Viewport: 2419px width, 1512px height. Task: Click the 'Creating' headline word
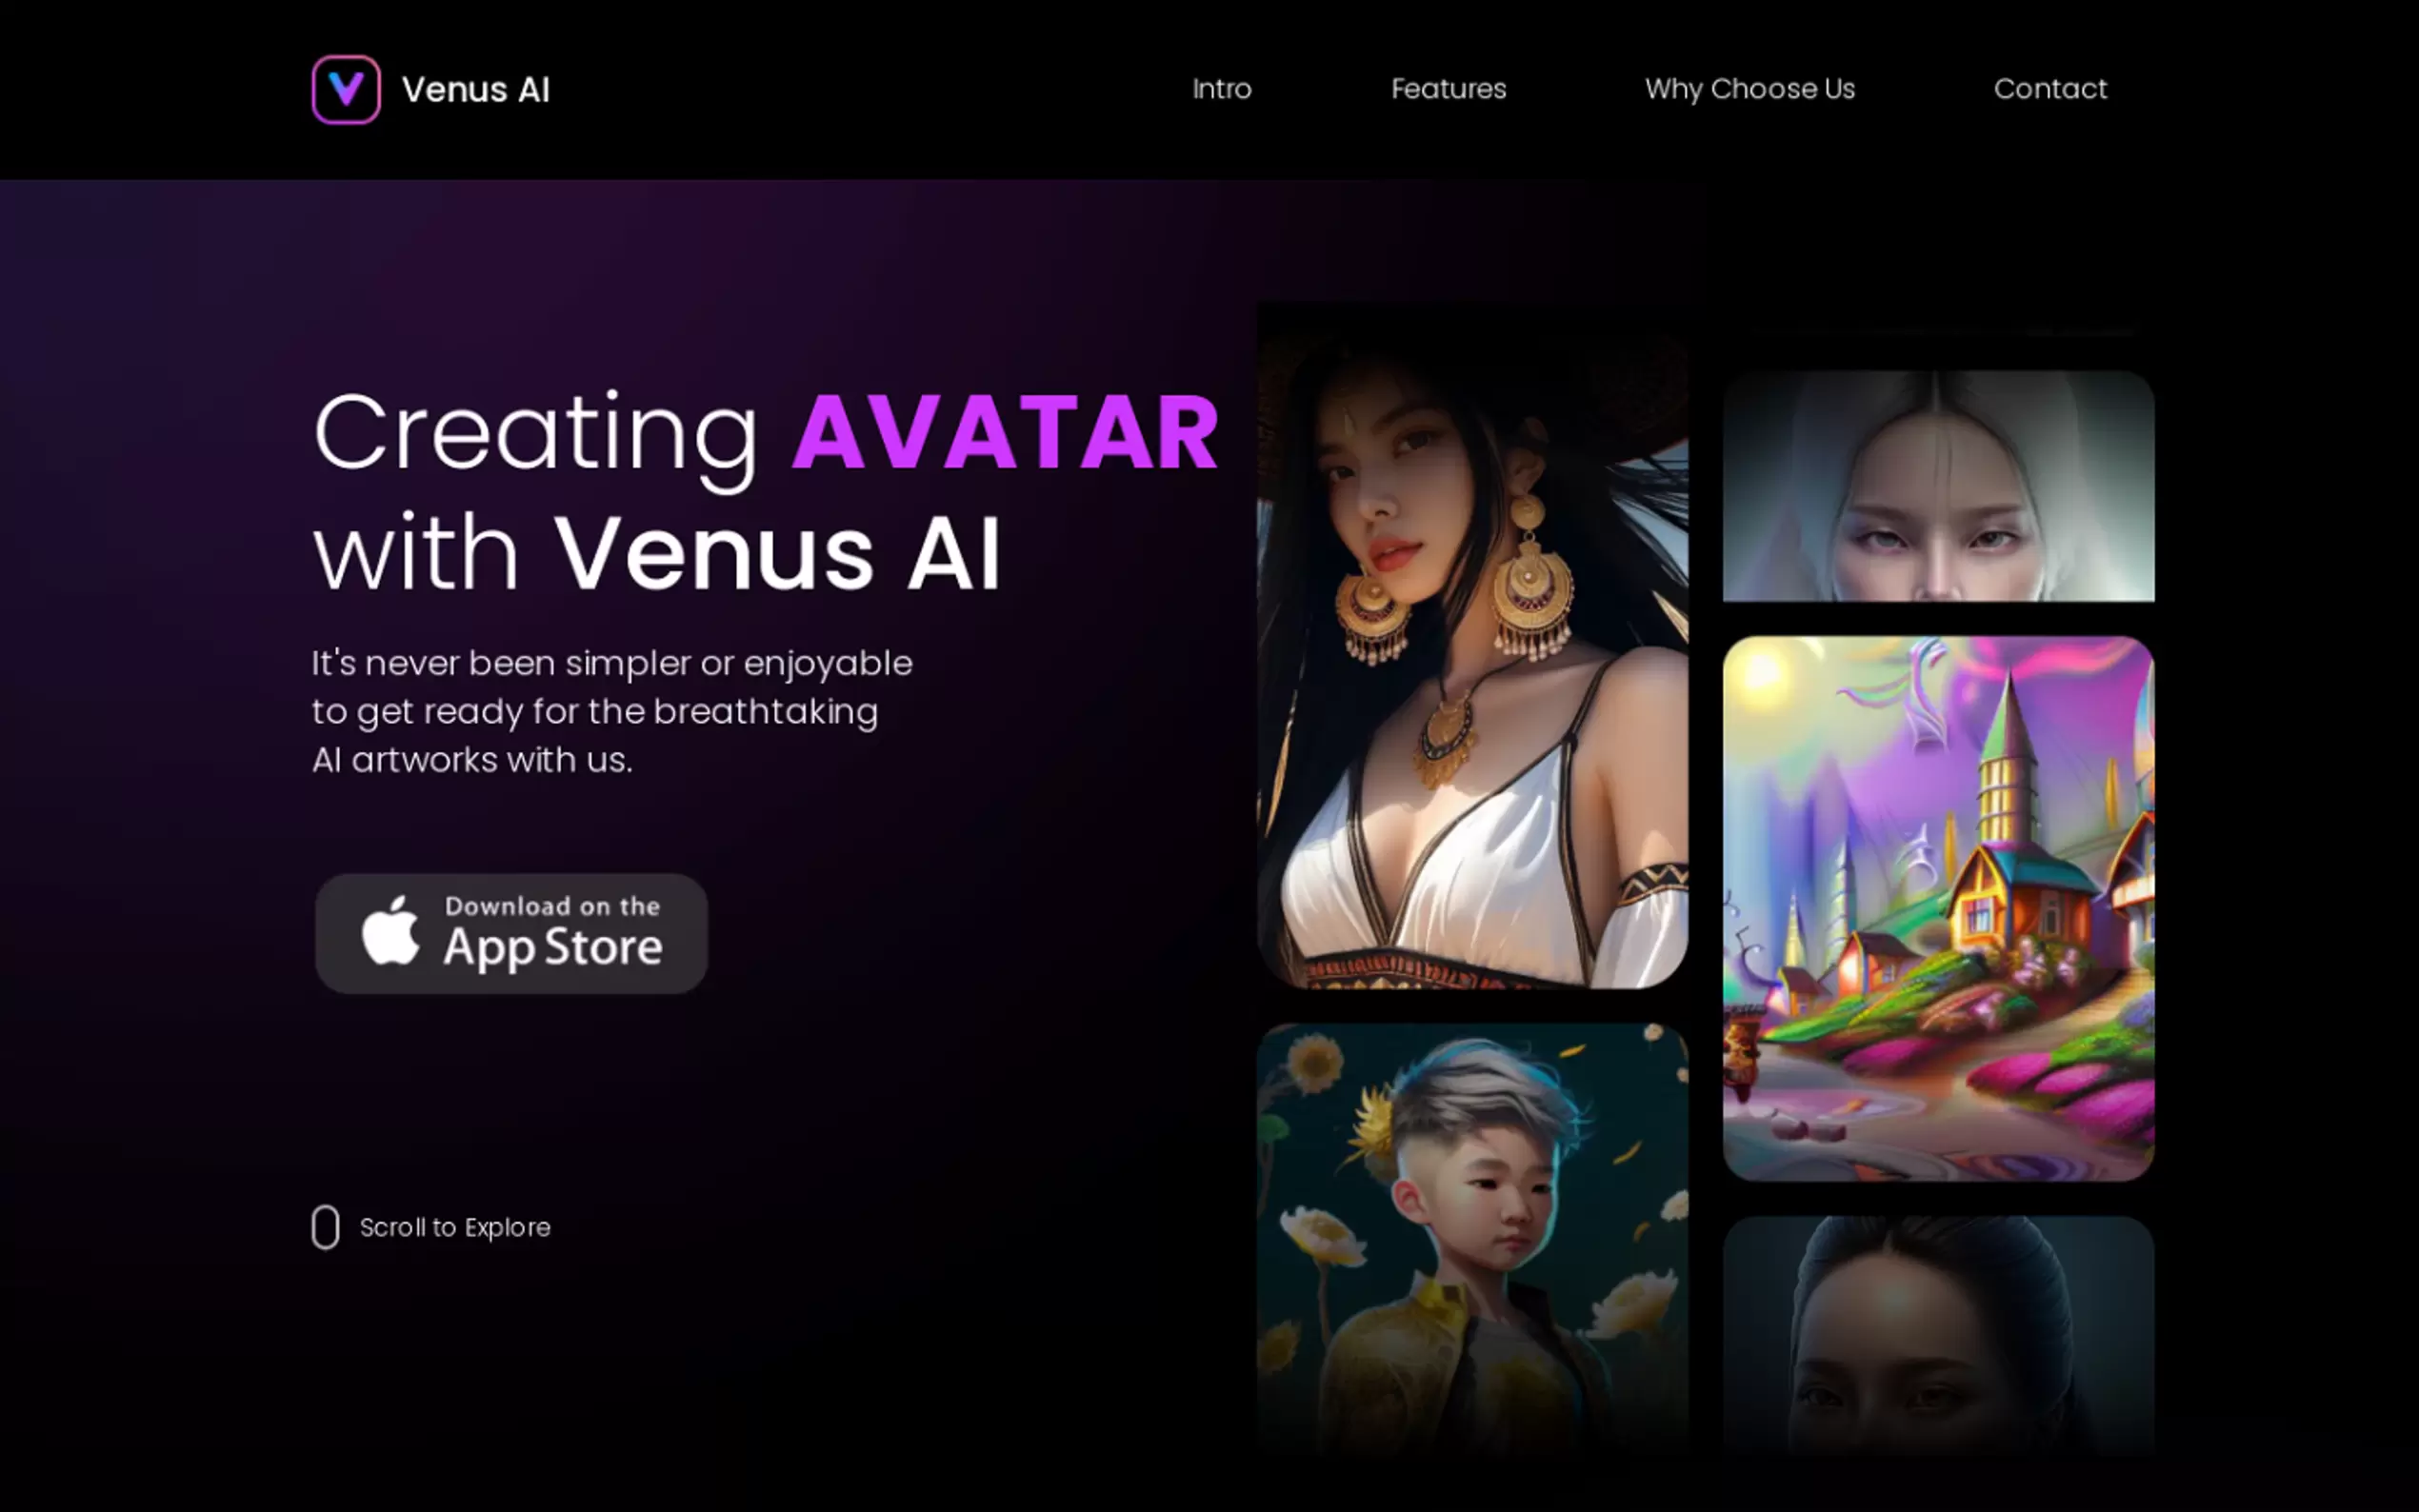click(536, 437)
